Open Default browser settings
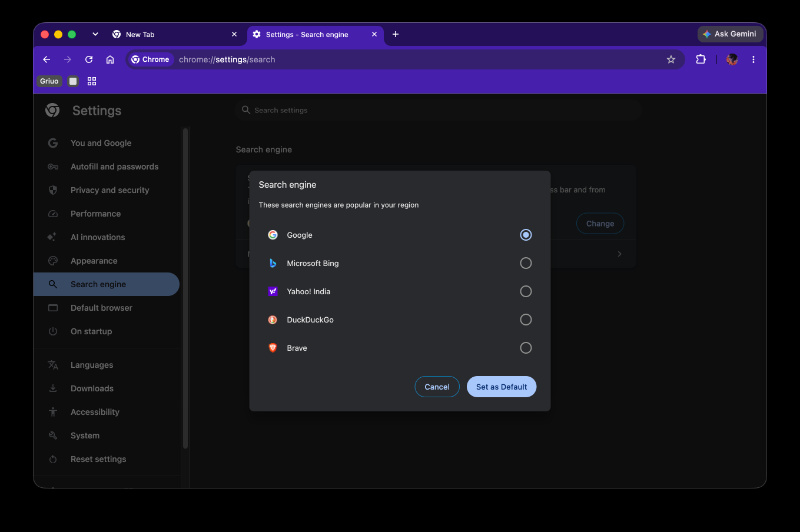The height and width of the screenshot is (532, 800). pyautogui.click(x=106, y=308)
